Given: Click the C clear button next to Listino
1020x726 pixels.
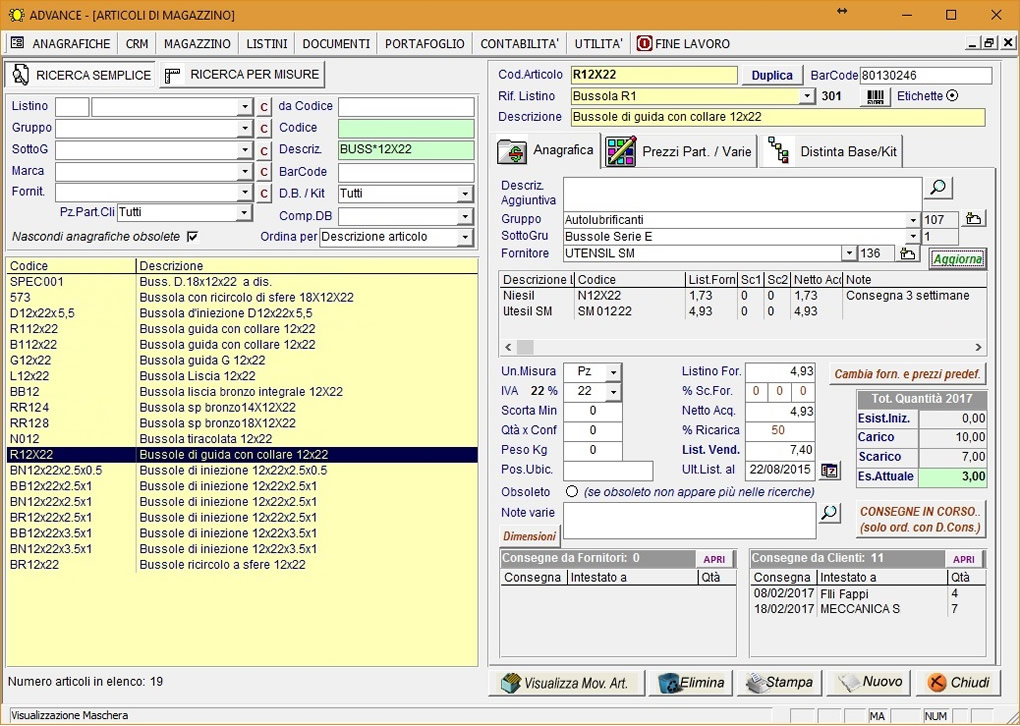Looking at the screenshot, I should click(x=263, y=107).
